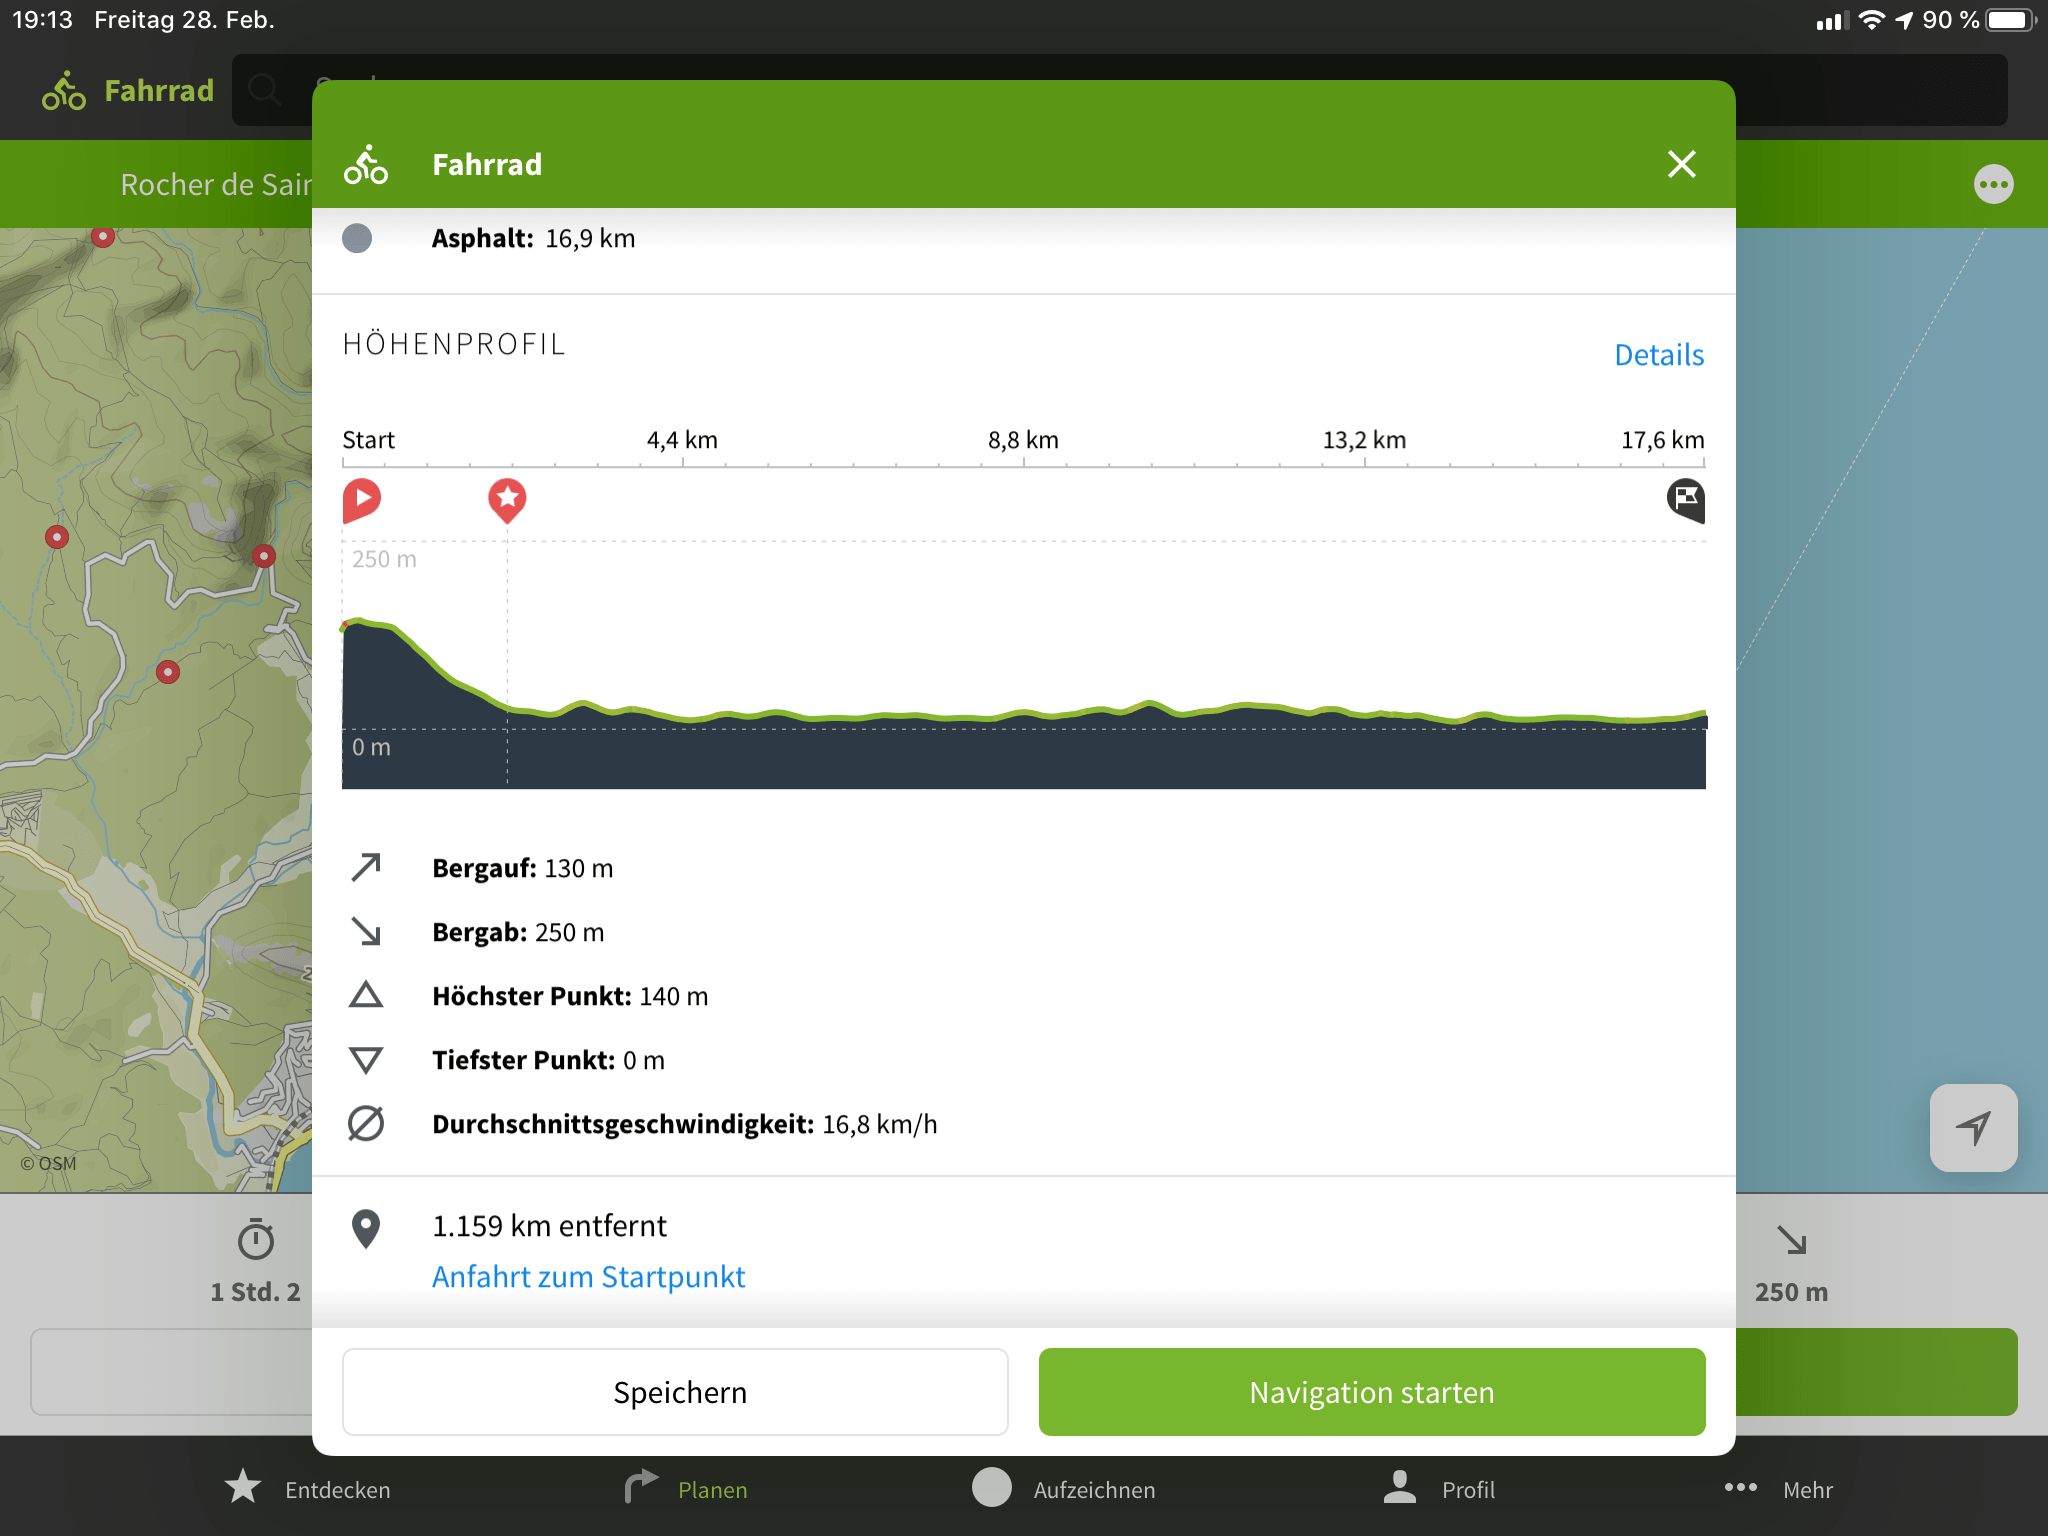The height and width of the screenshot is (1536, 2048).
Task: Tap the top red waypoint on map
Action: 102,236
